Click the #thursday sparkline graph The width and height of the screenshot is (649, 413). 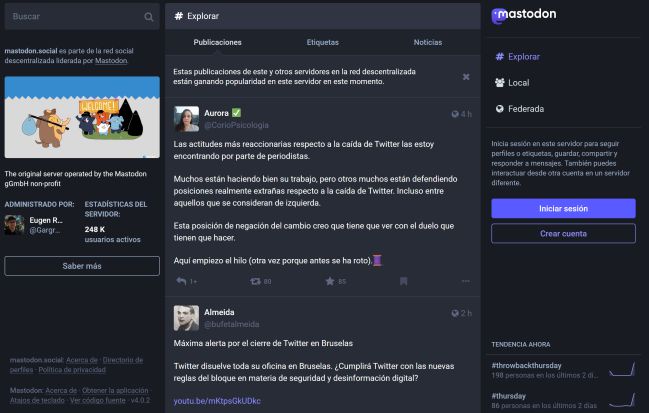pyautogui.click(x=622, y=400)
